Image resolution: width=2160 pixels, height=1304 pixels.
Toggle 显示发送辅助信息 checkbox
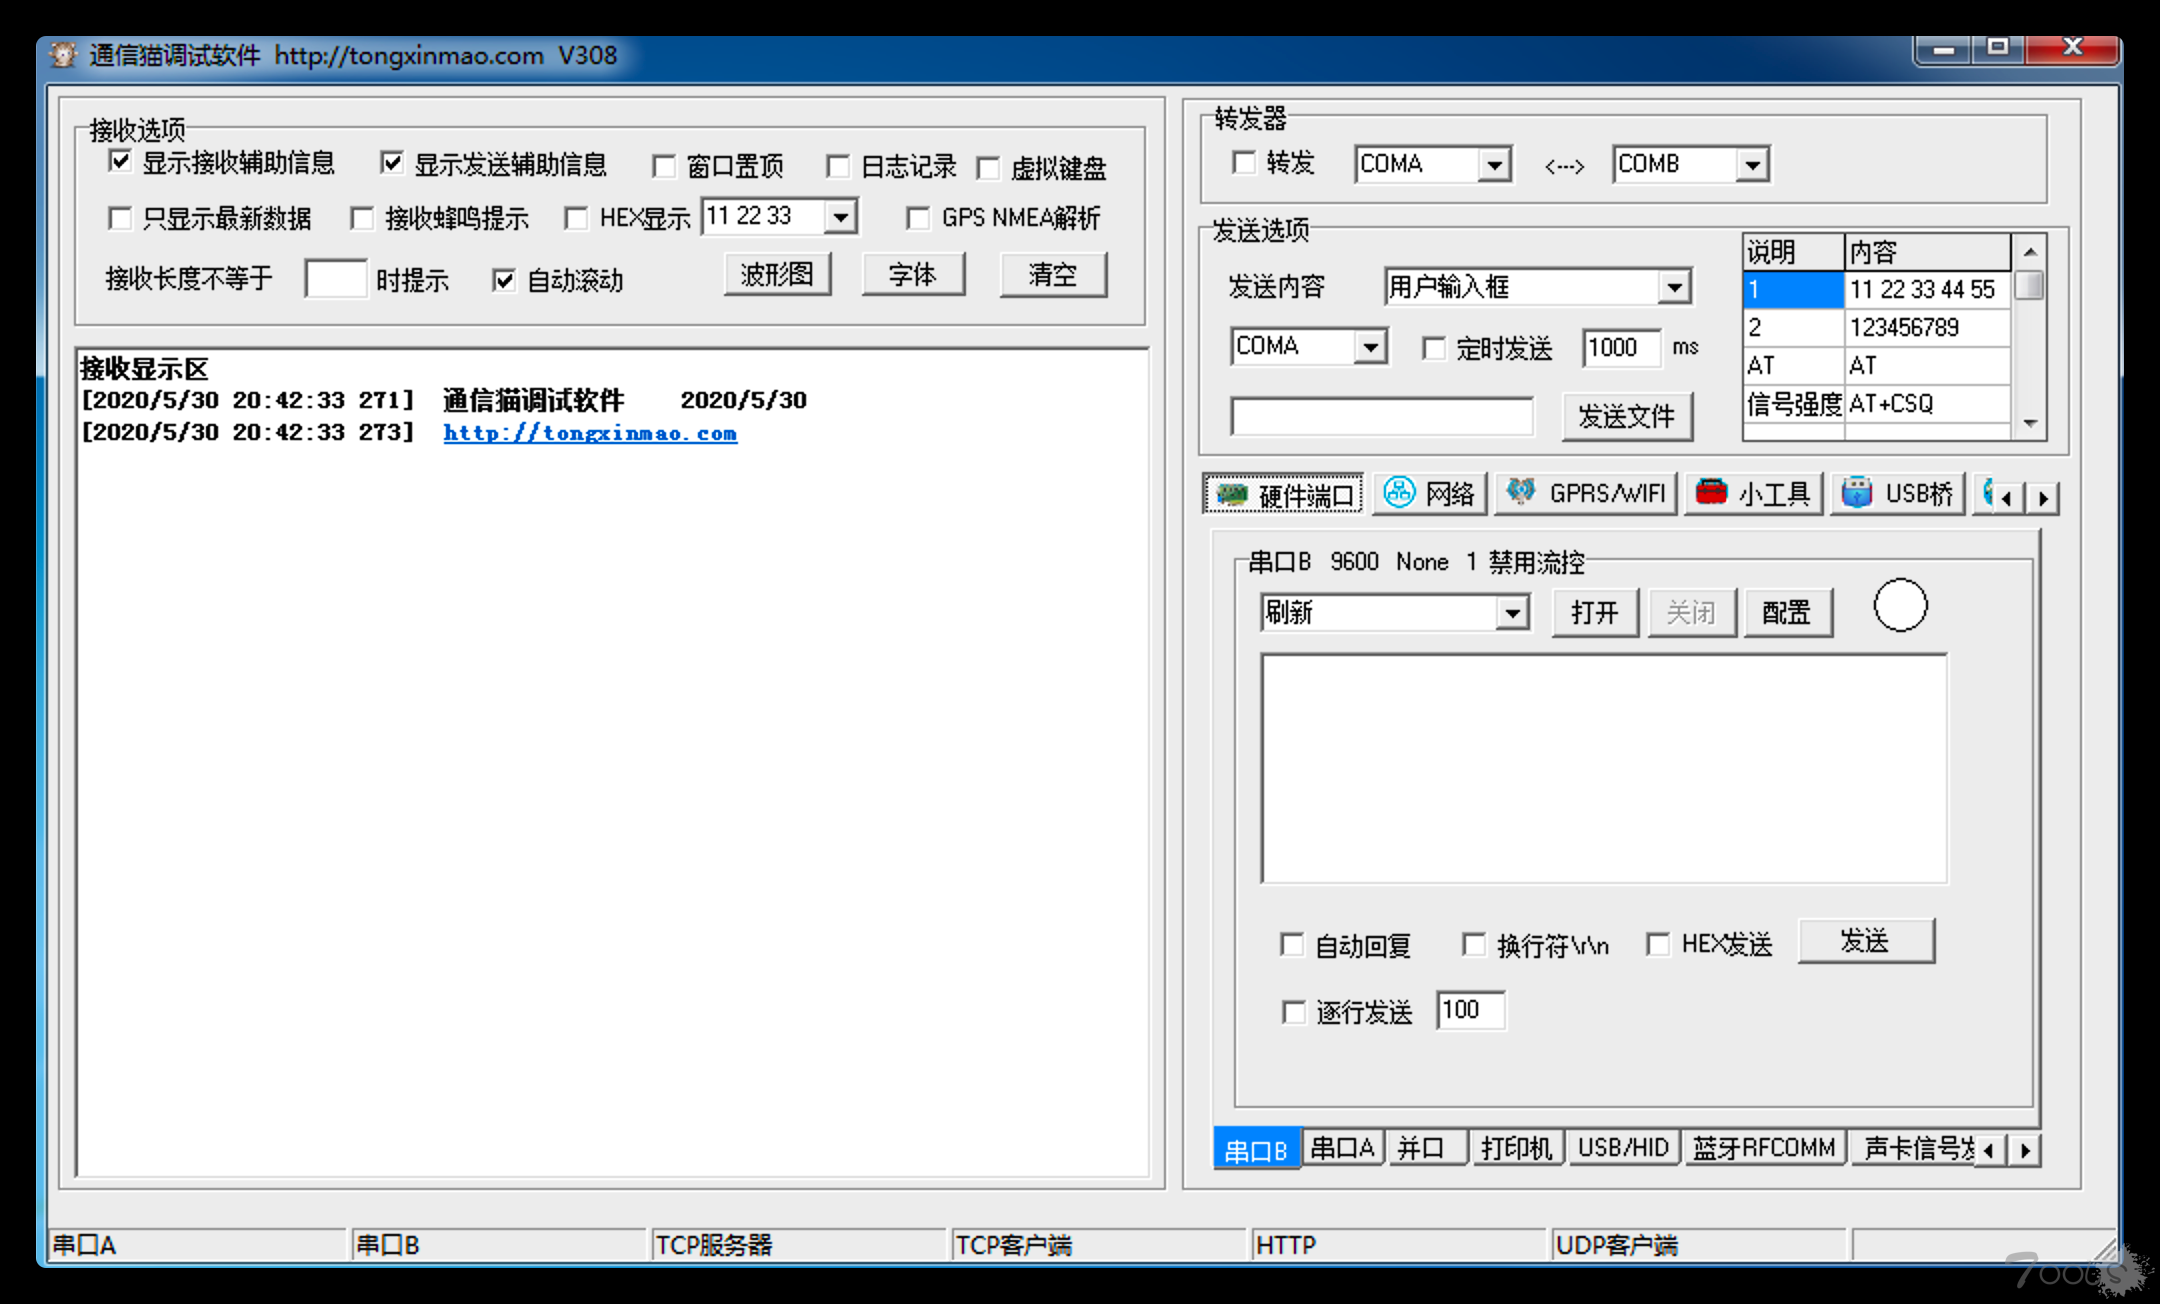tap(392, 162)
